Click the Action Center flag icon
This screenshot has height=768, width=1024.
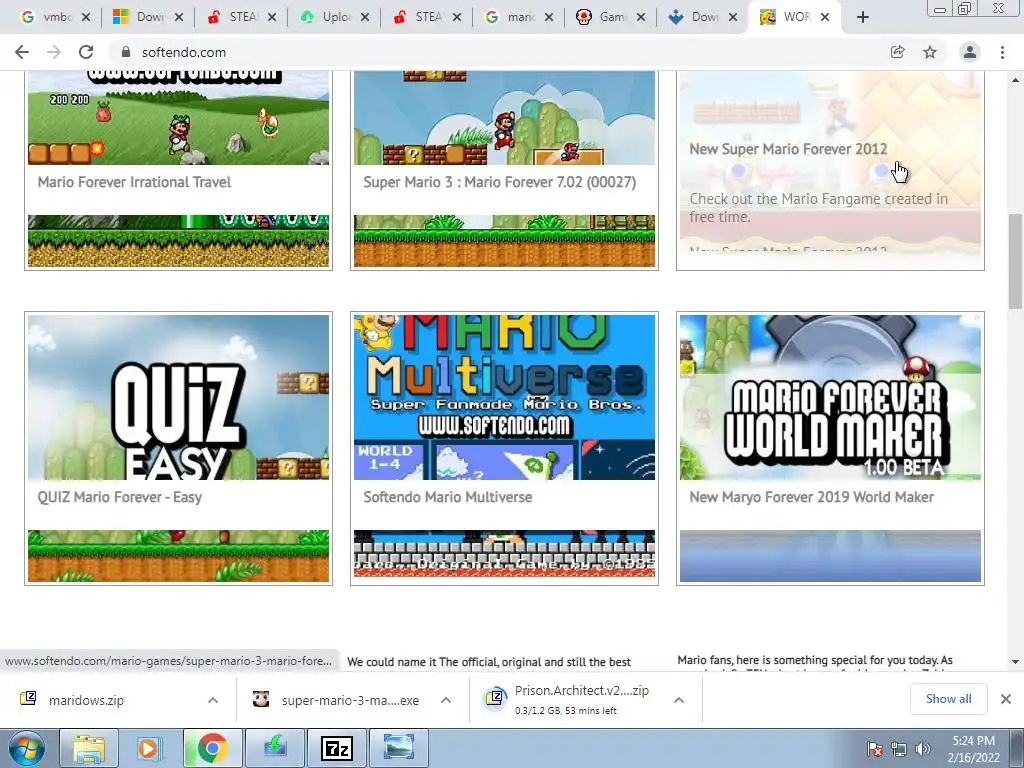pyautogui.click(x=874, y=749)
